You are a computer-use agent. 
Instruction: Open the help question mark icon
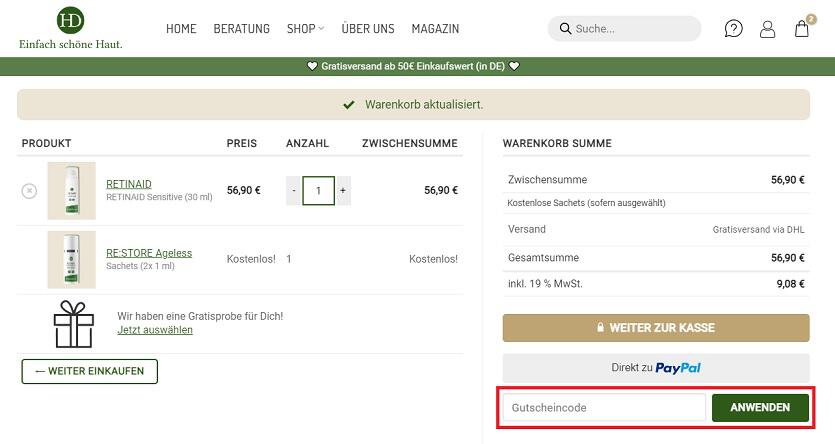pos(733,28)
